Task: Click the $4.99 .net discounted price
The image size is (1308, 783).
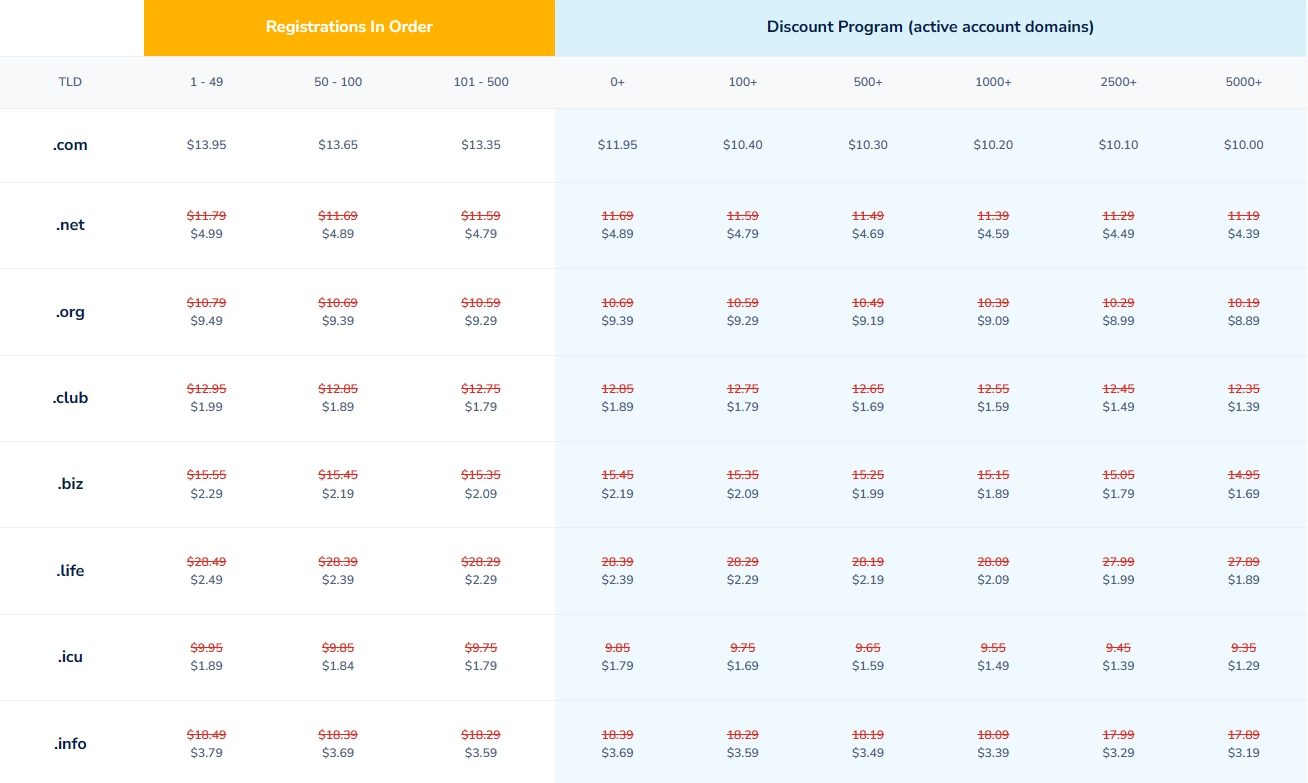Action: click(206, 234)
